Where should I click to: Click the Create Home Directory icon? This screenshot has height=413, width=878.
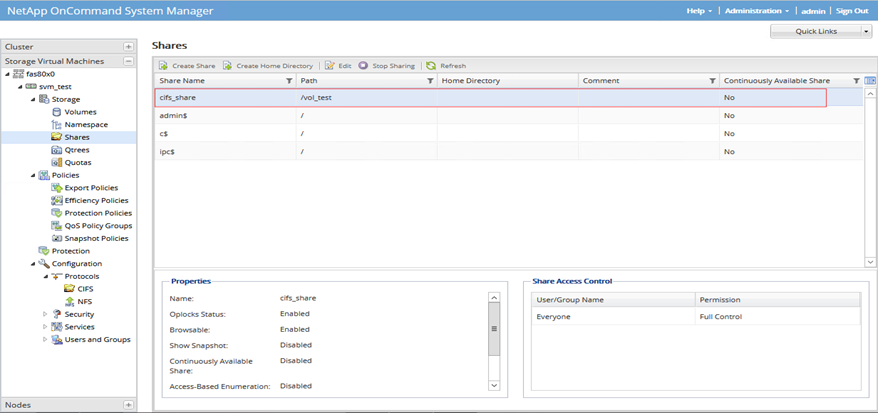pos(228,66)
